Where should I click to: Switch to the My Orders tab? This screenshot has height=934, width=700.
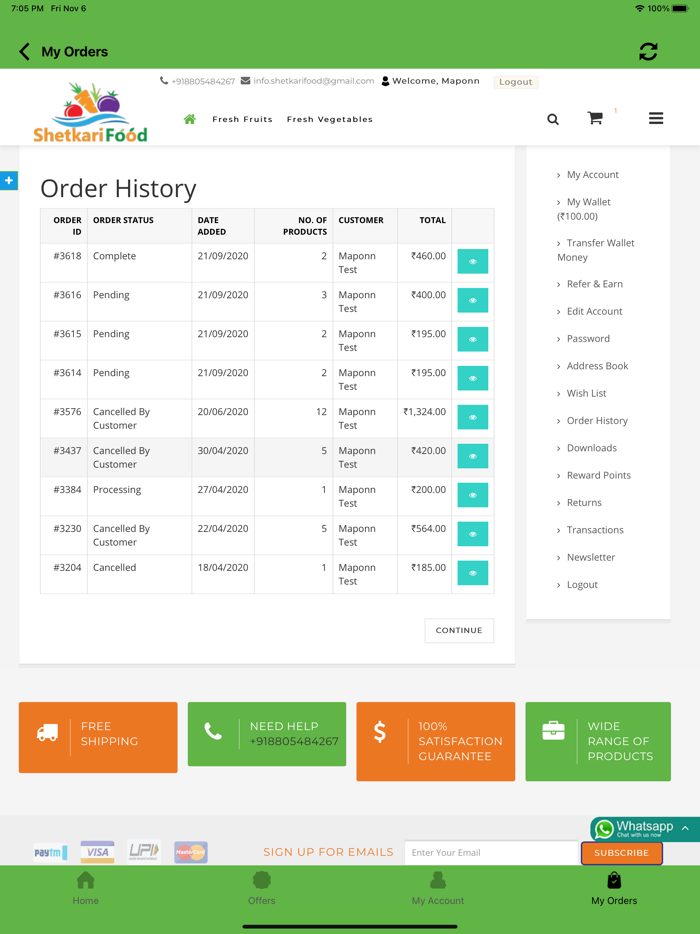pos(614,888)
